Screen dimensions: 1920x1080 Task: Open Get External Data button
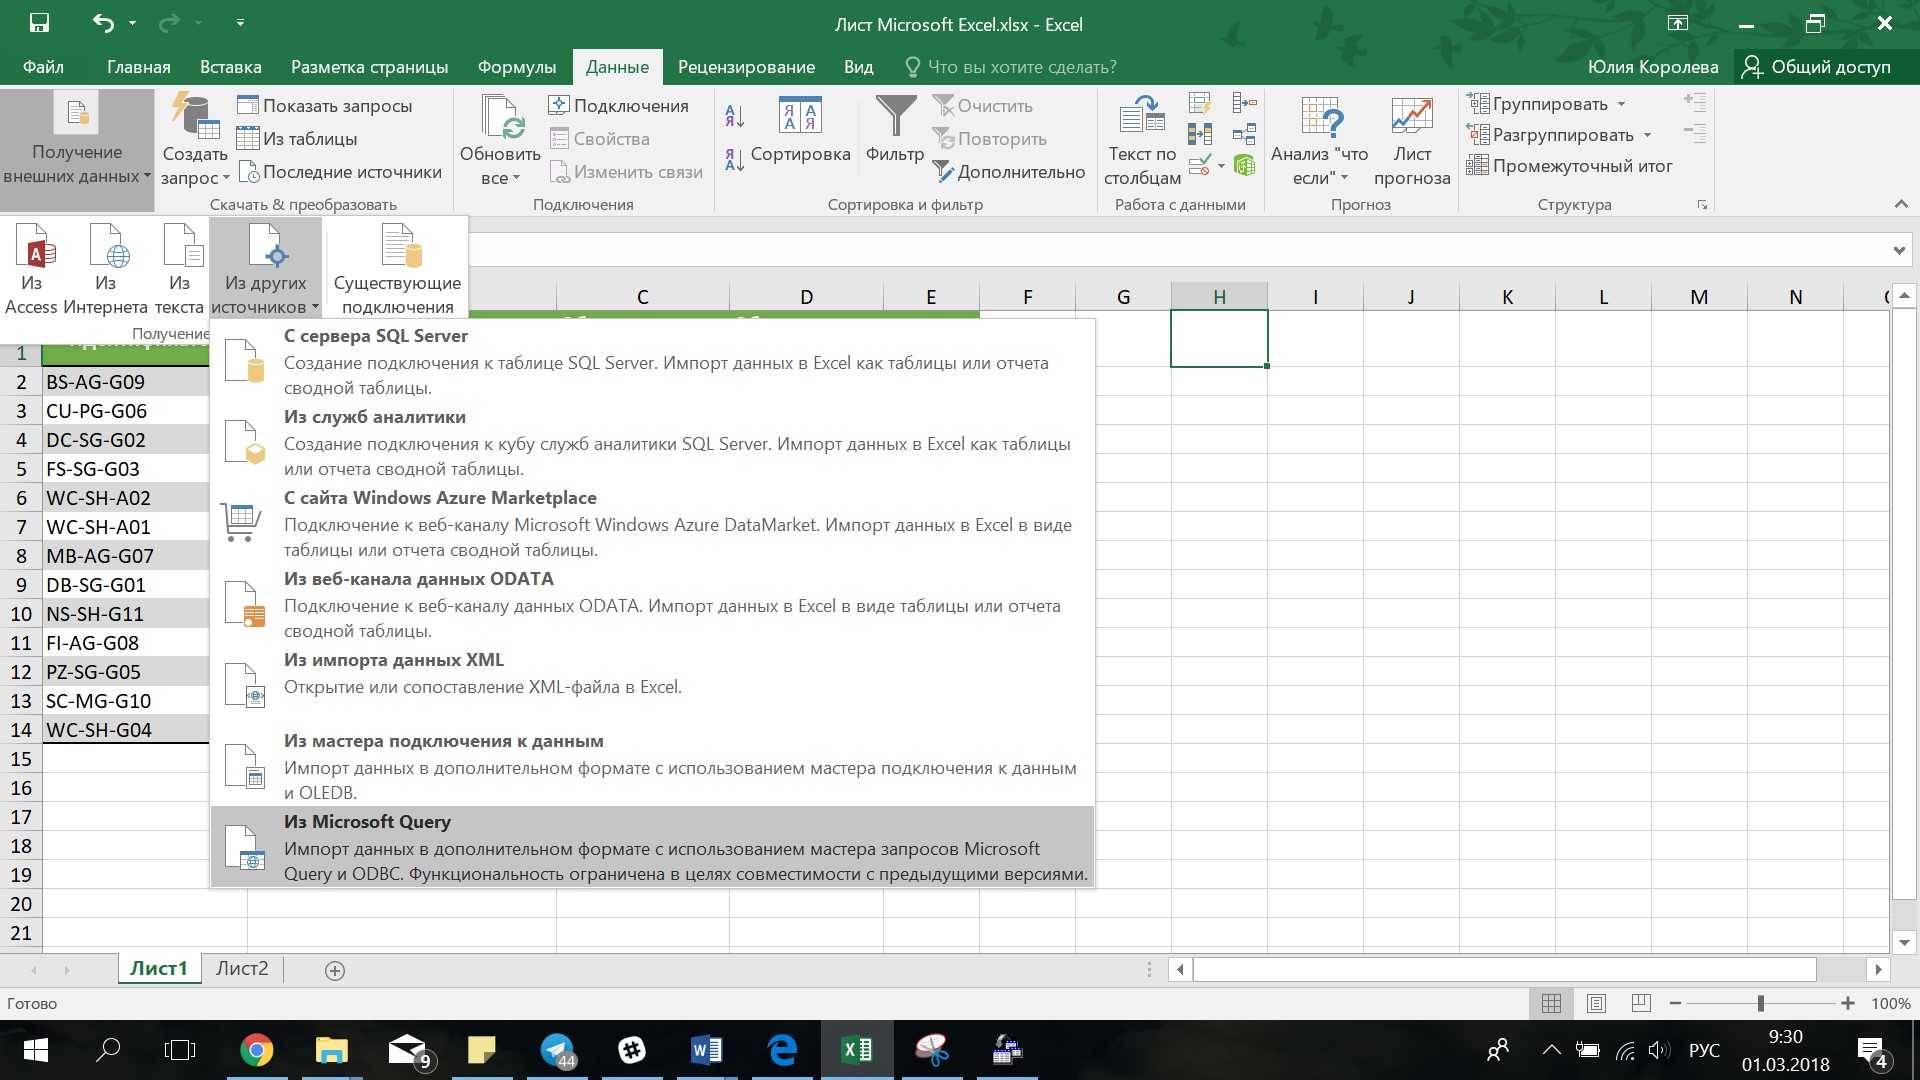click(x=77, y=150)
